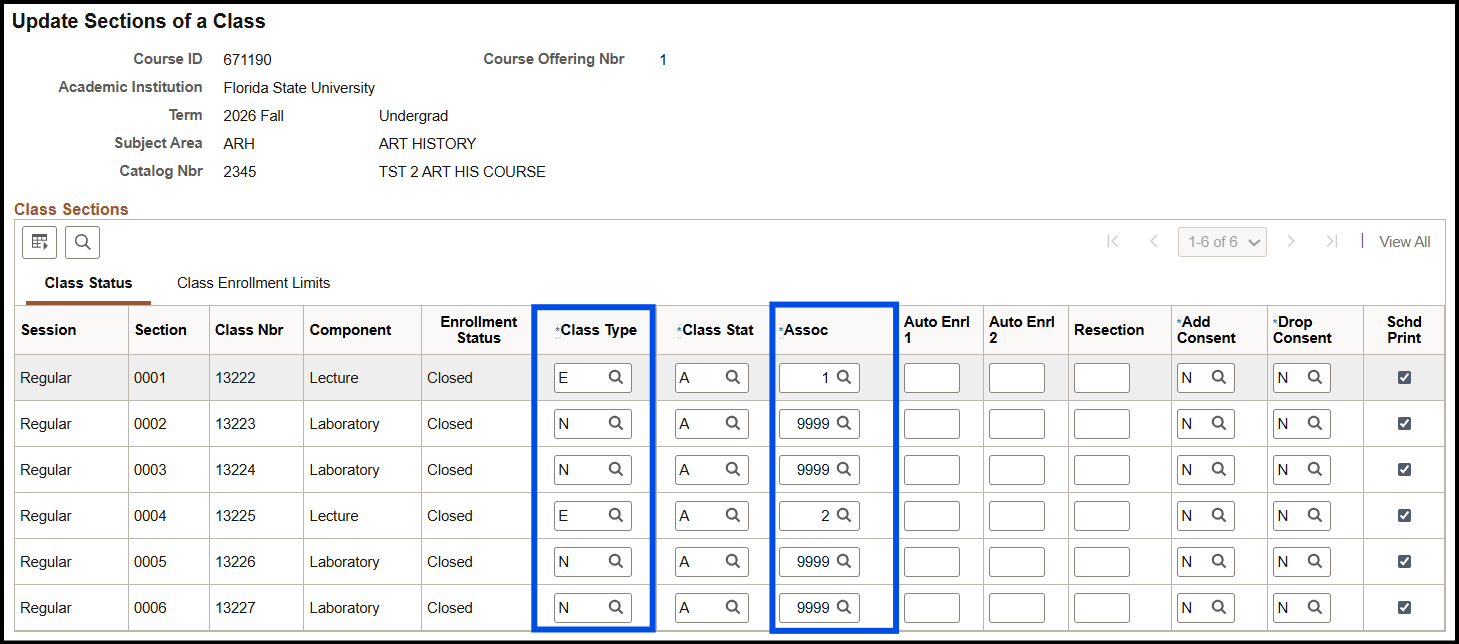Viewport: 1459px width, 644px height.
Task: Click the View All link
Action: pyautogui.click(x=1404, y=241)
